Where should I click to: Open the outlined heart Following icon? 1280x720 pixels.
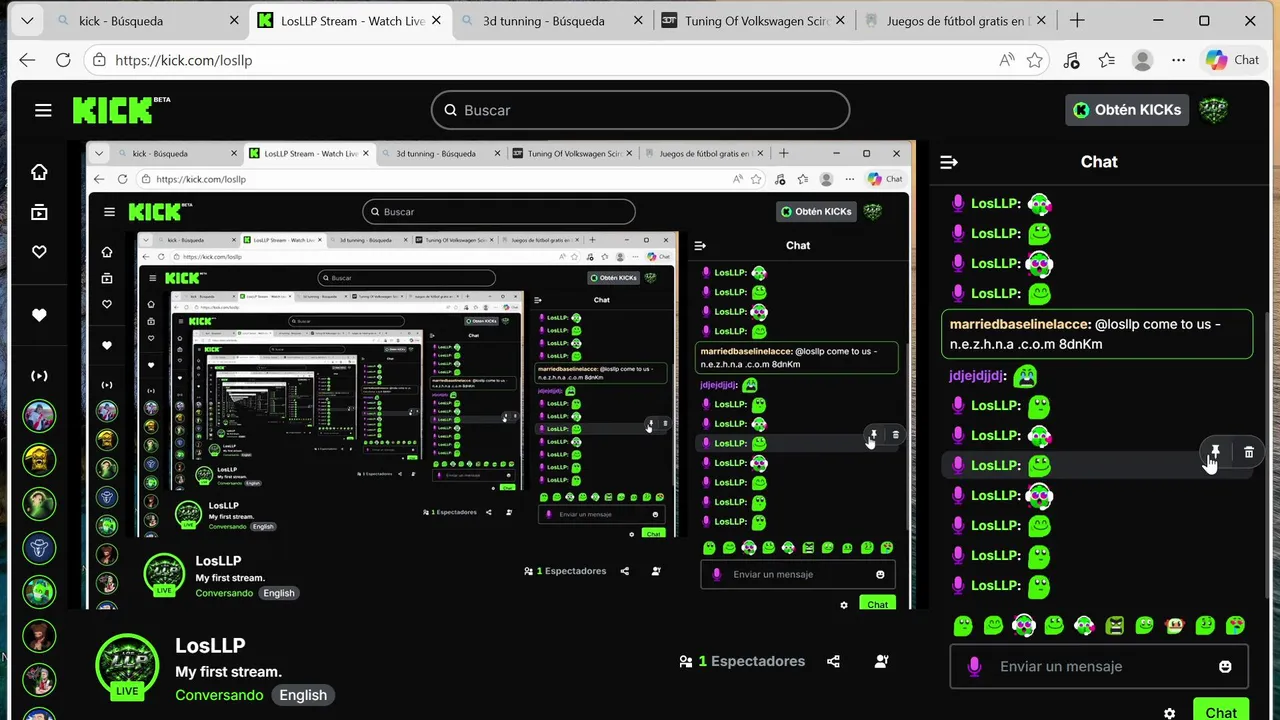39,252
